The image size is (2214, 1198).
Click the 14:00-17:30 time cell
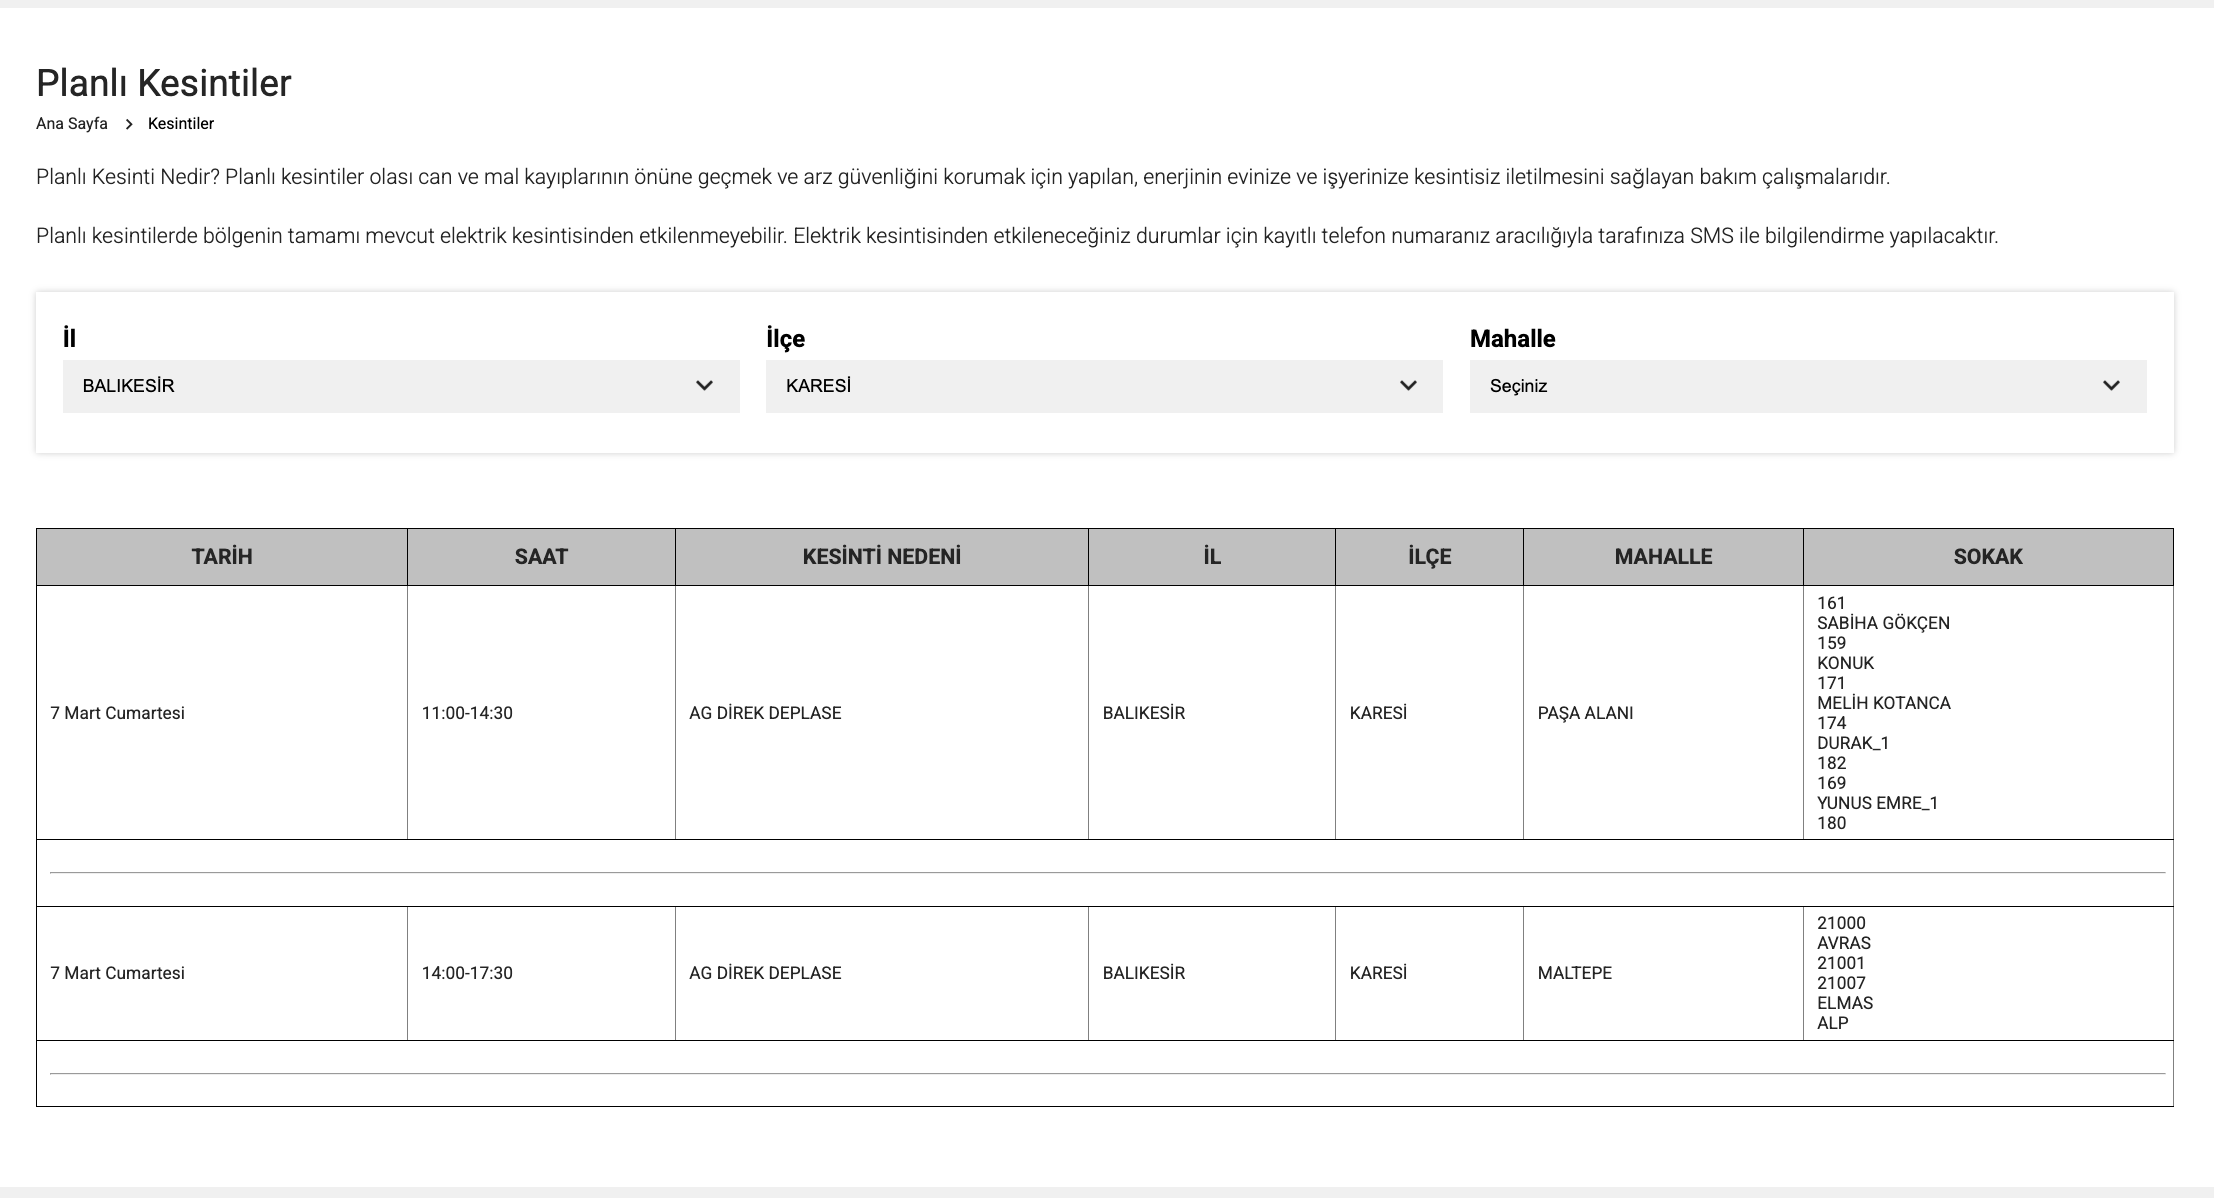click(467, 973)
